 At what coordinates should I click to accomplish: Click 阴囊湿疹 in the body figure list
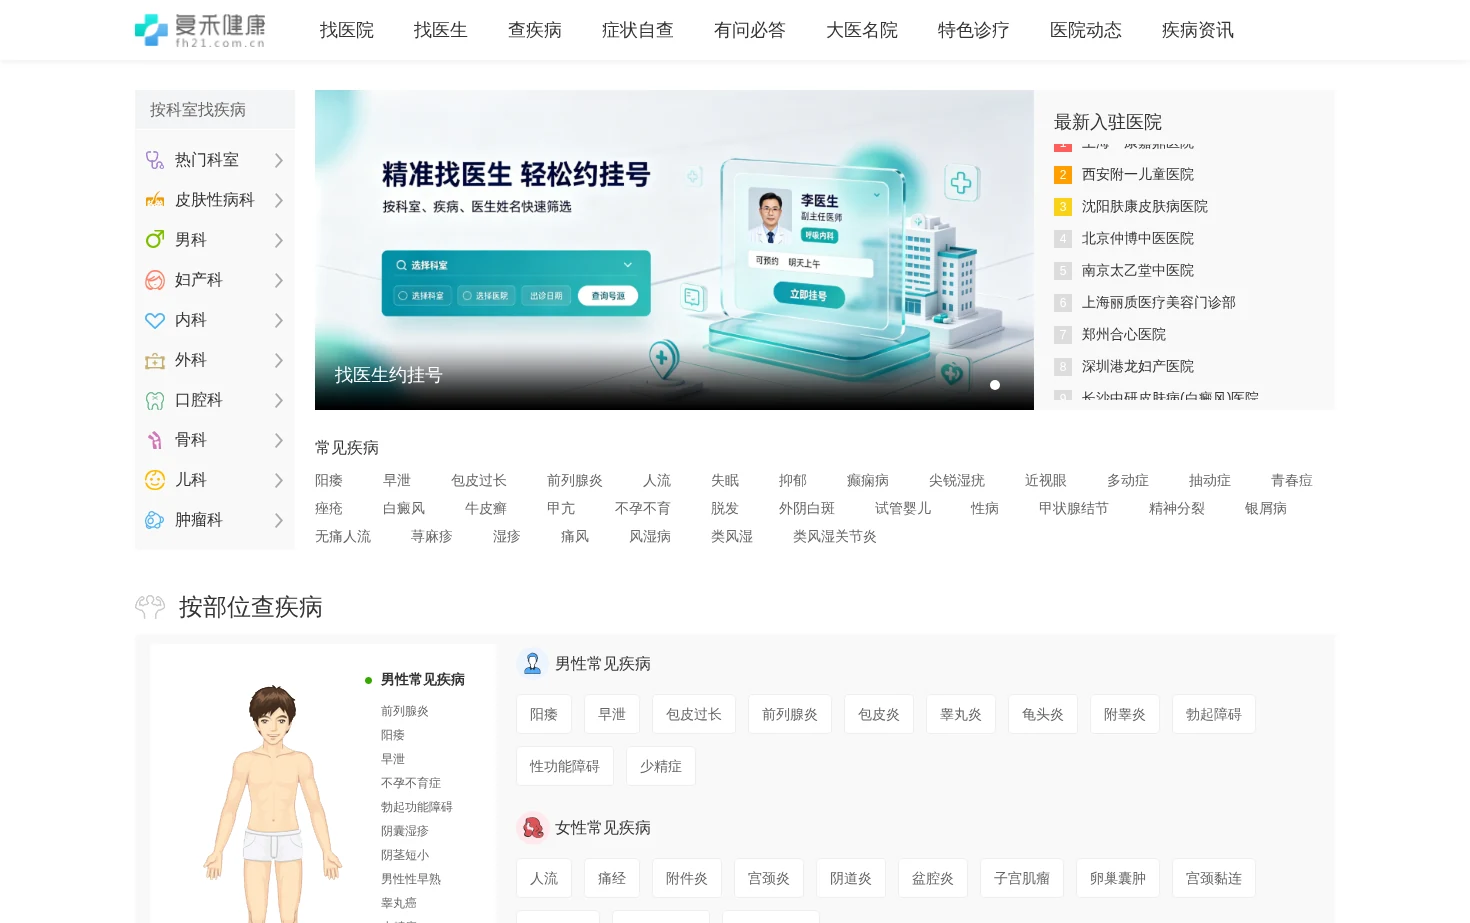click(405, 831)
